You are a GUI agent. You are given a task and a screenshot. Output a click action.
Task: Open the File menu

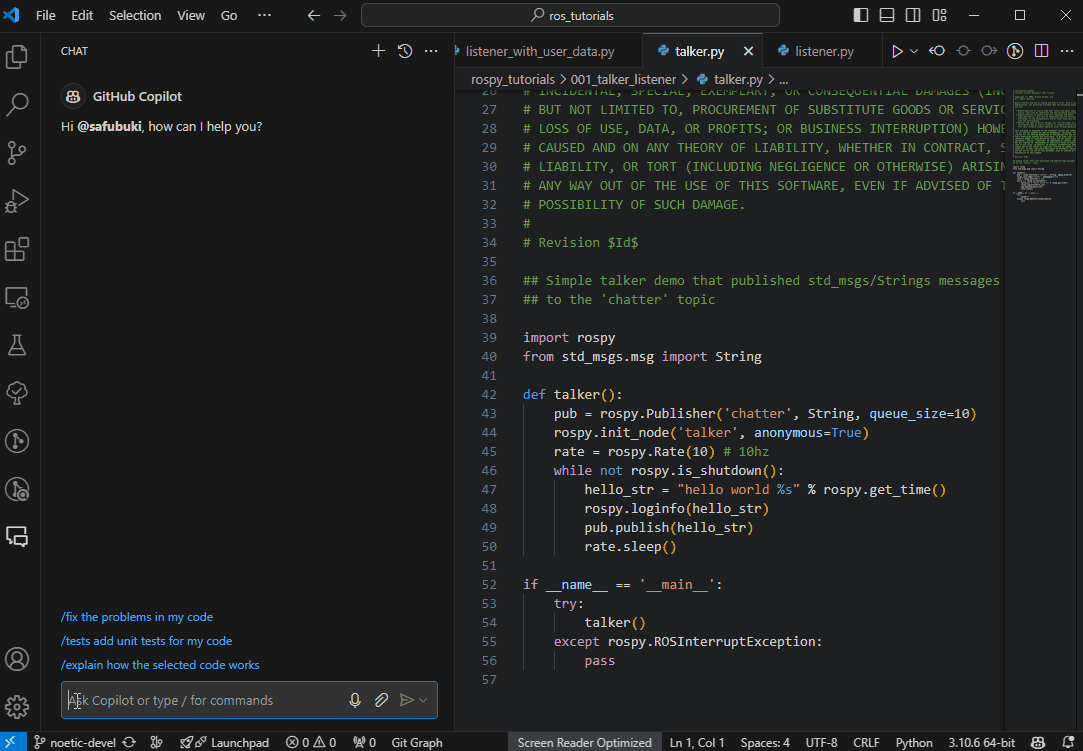click(46, 15)
